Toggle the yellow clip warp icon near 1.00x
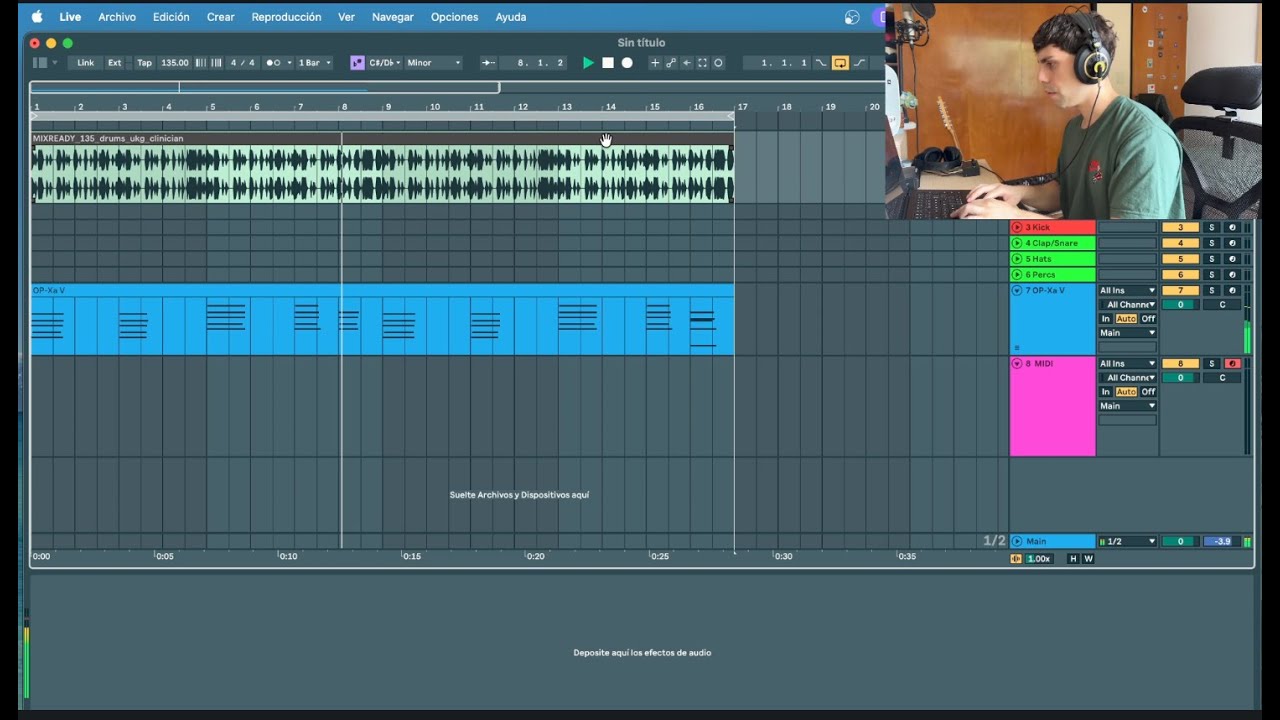The image size is (1280, 720). tap(1017, 559)
